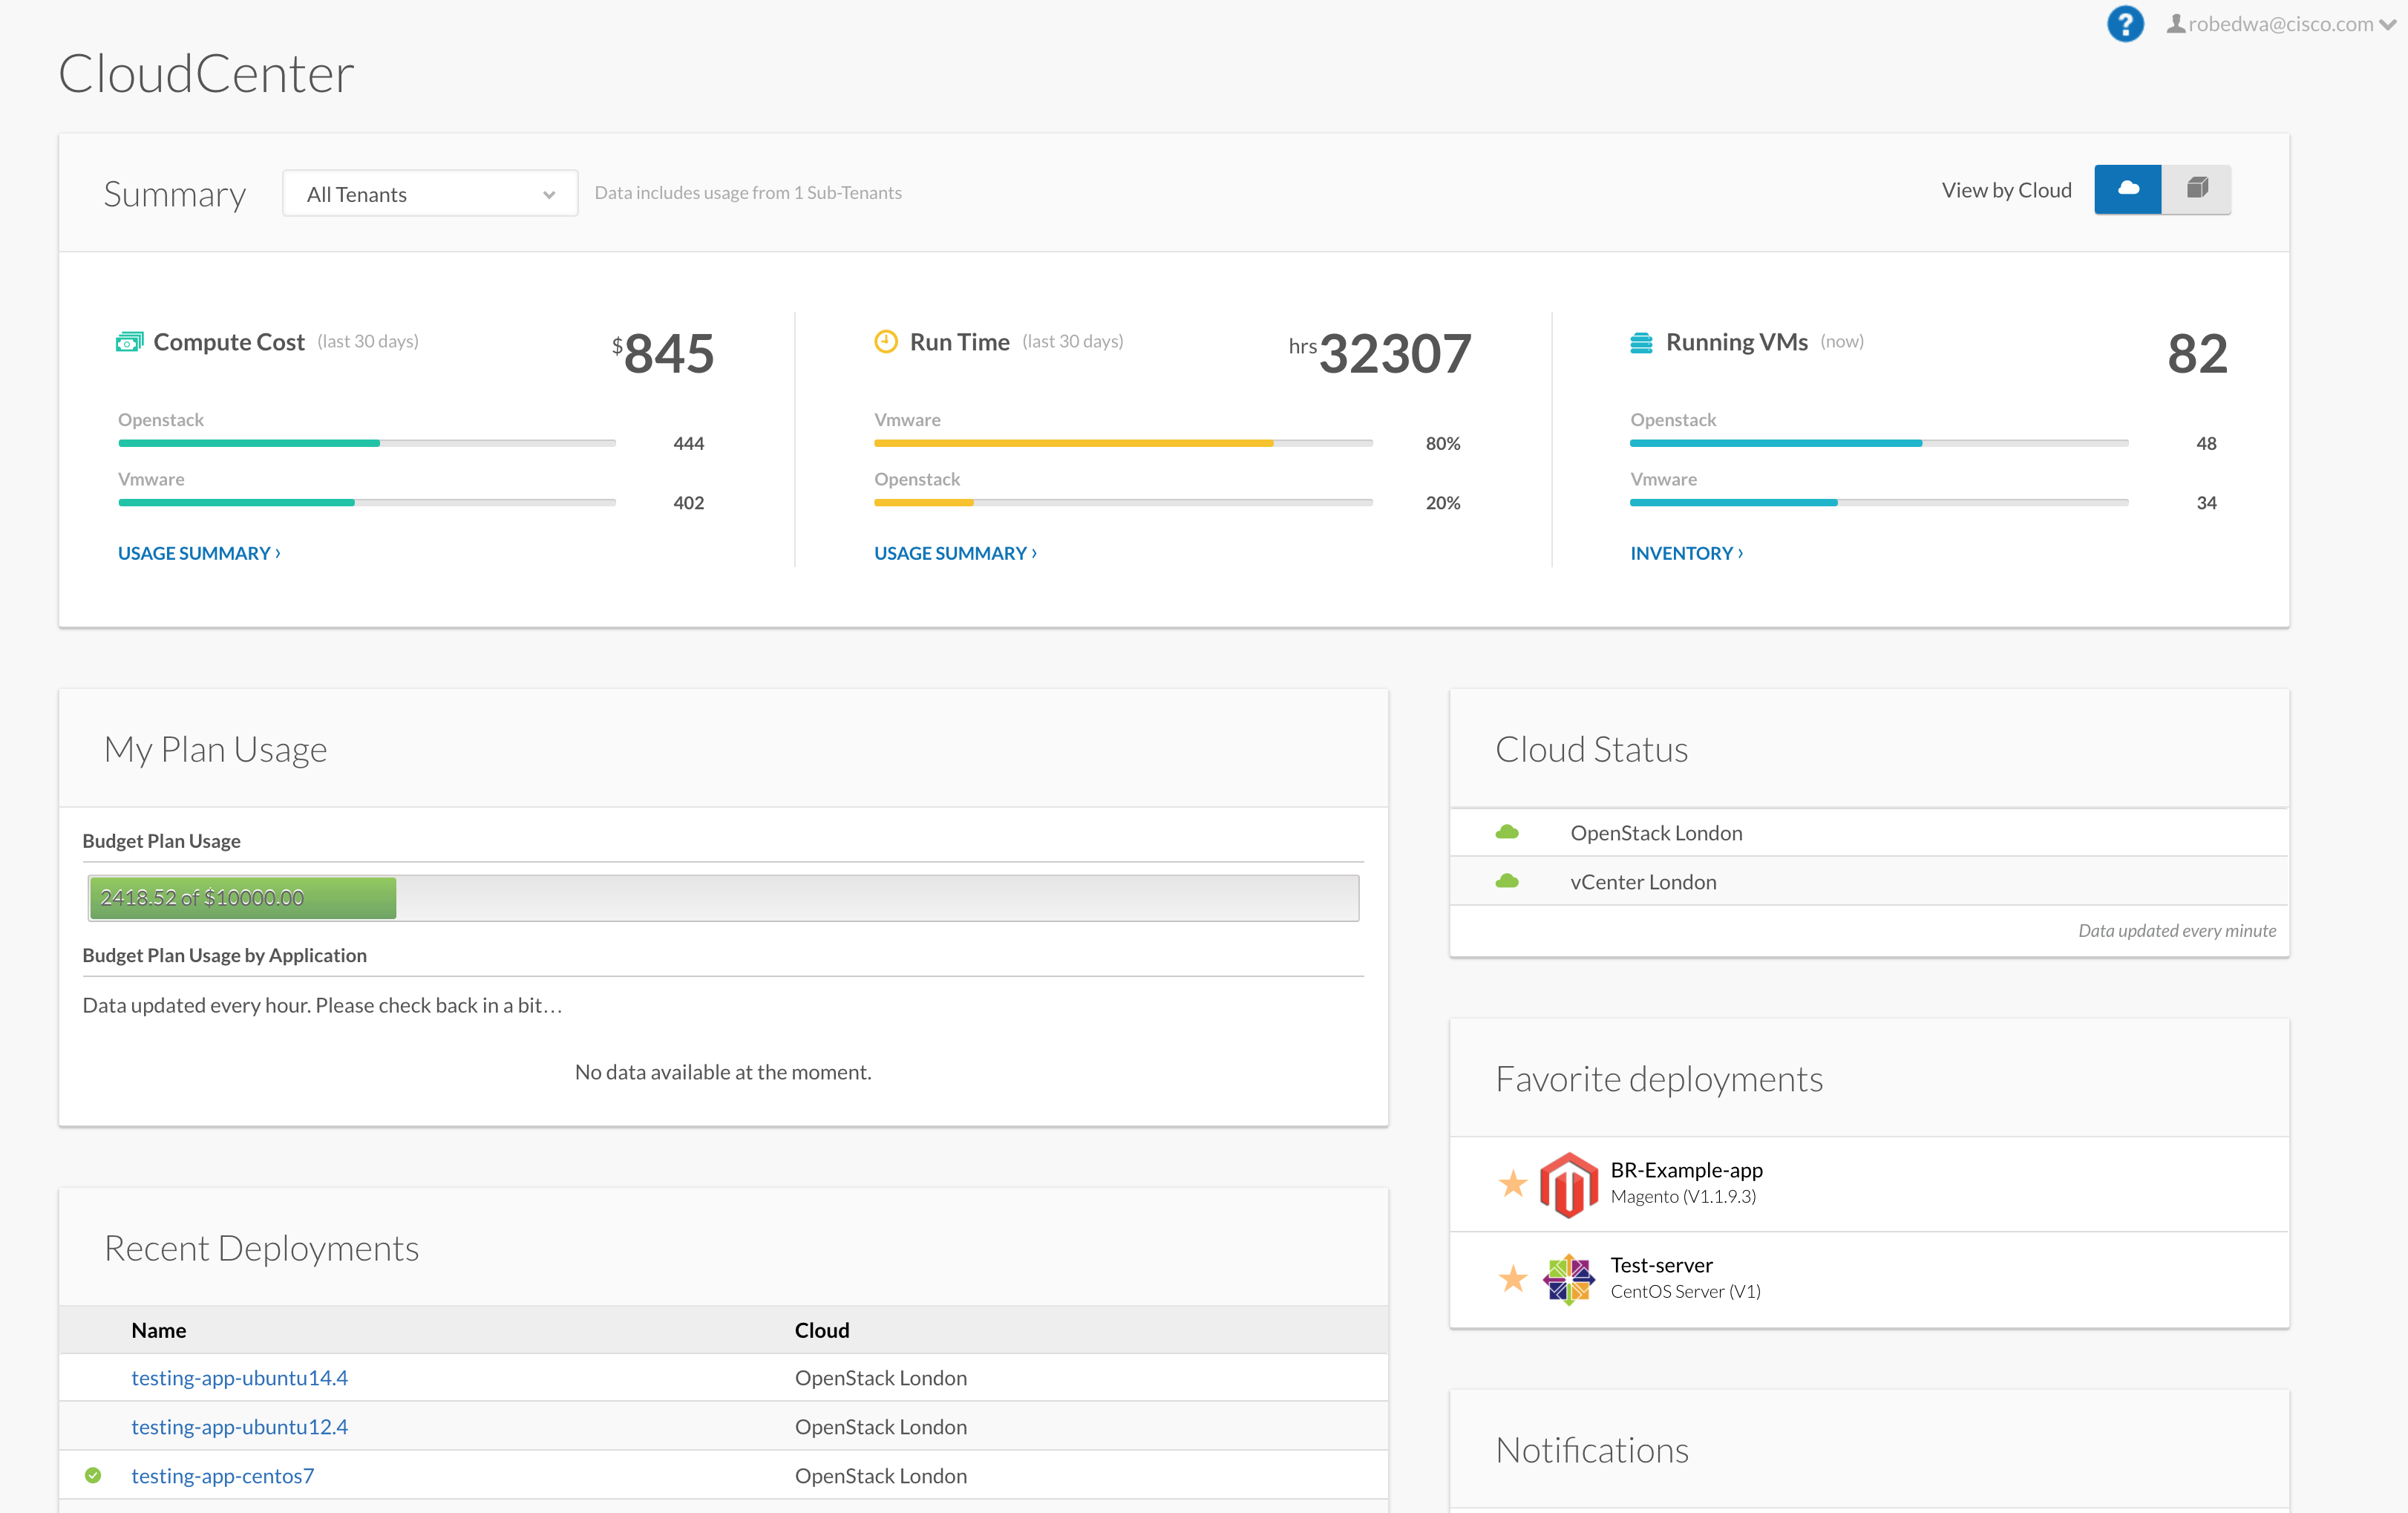This screenshot has width=2408, height=1513.
Task: Open the help question mark icon
Action: (x=2126, y=23)
